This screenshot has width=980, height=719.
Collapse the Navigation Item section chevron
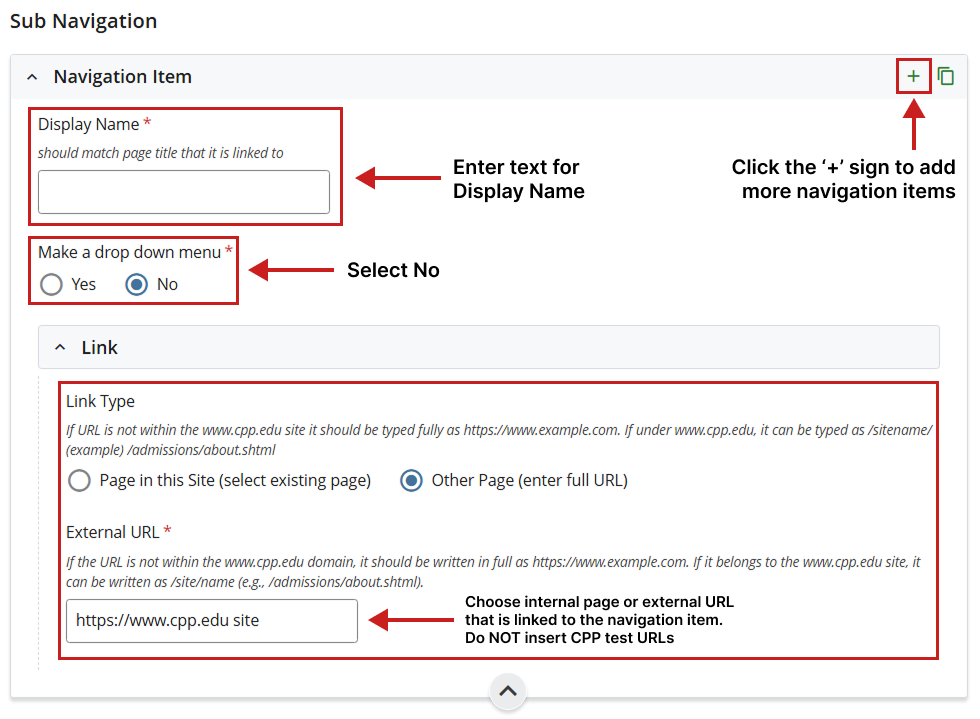click(32, 77)
